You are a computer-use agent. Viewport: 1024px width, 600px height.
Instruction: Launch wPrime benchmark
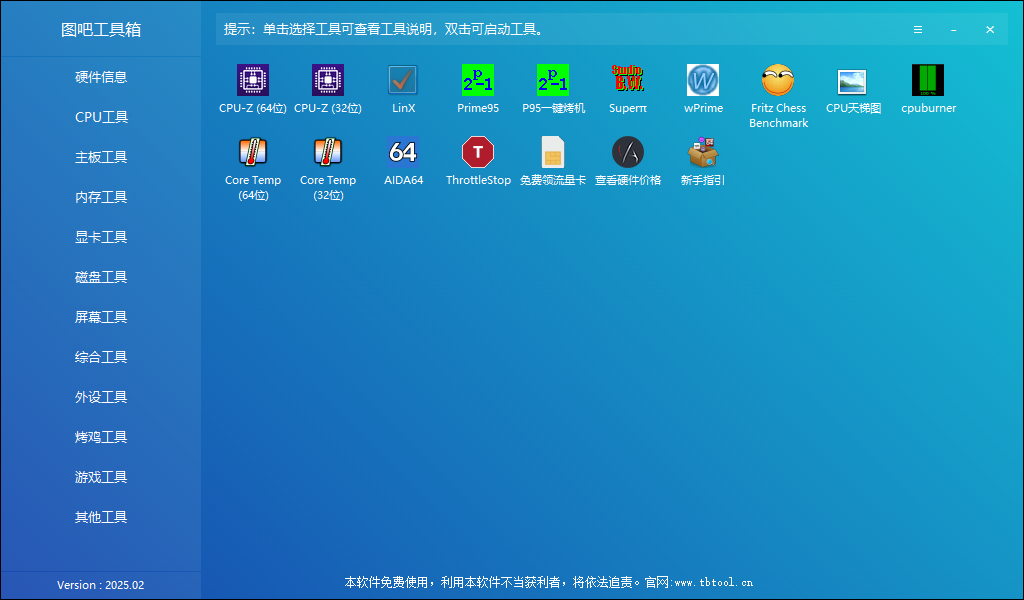703,80
